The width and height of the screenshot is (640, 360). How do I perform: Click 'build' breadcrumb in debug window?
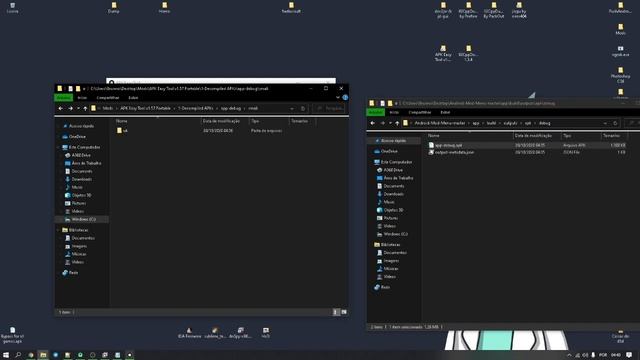491,123
